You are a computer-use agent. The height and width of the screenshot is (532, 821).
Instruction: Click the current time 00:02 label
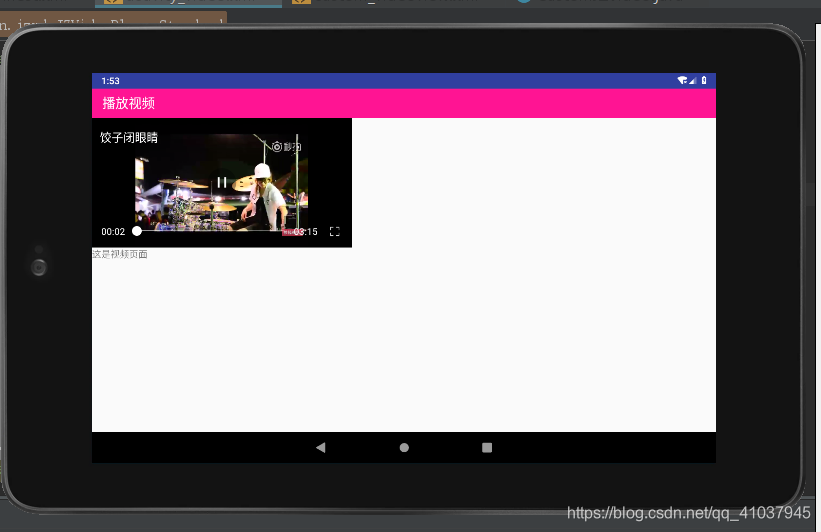coord(113,231)
